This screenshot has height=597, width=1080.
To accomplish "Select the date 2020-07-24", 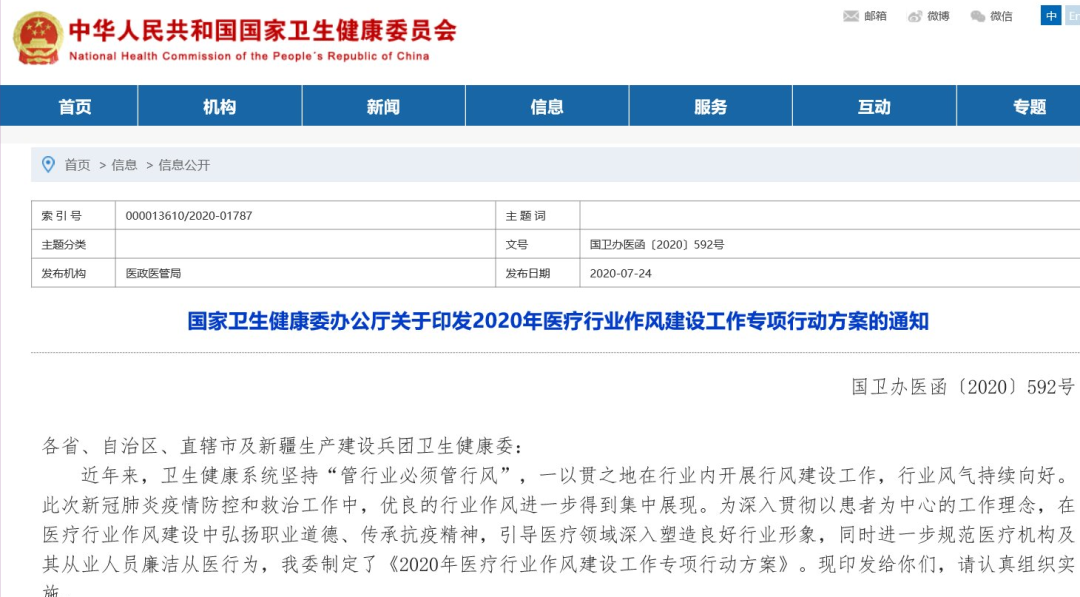I will 621,273.
